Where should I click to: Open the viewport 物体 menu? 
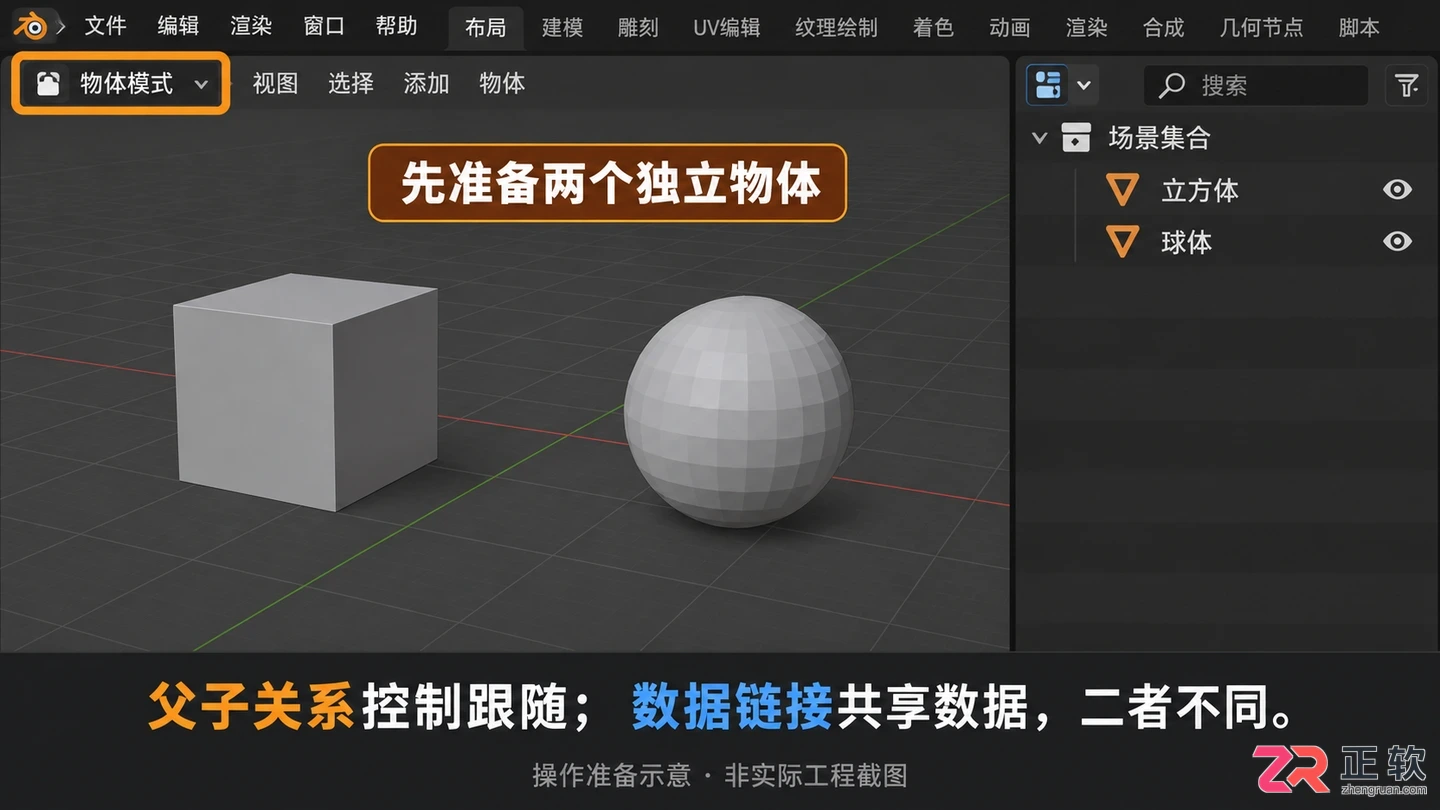[x=502, y=83]
